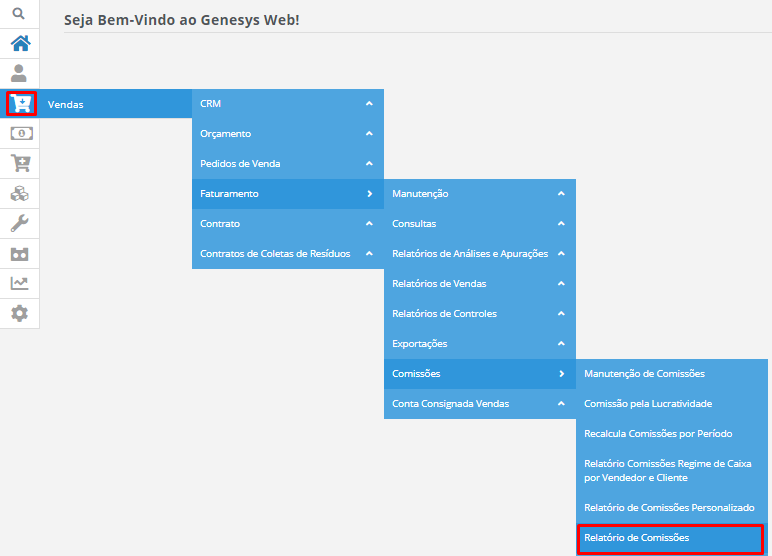Select the Faturamento menu item
772x556 pixels.
pyautogui.click(x=288, y=194)
